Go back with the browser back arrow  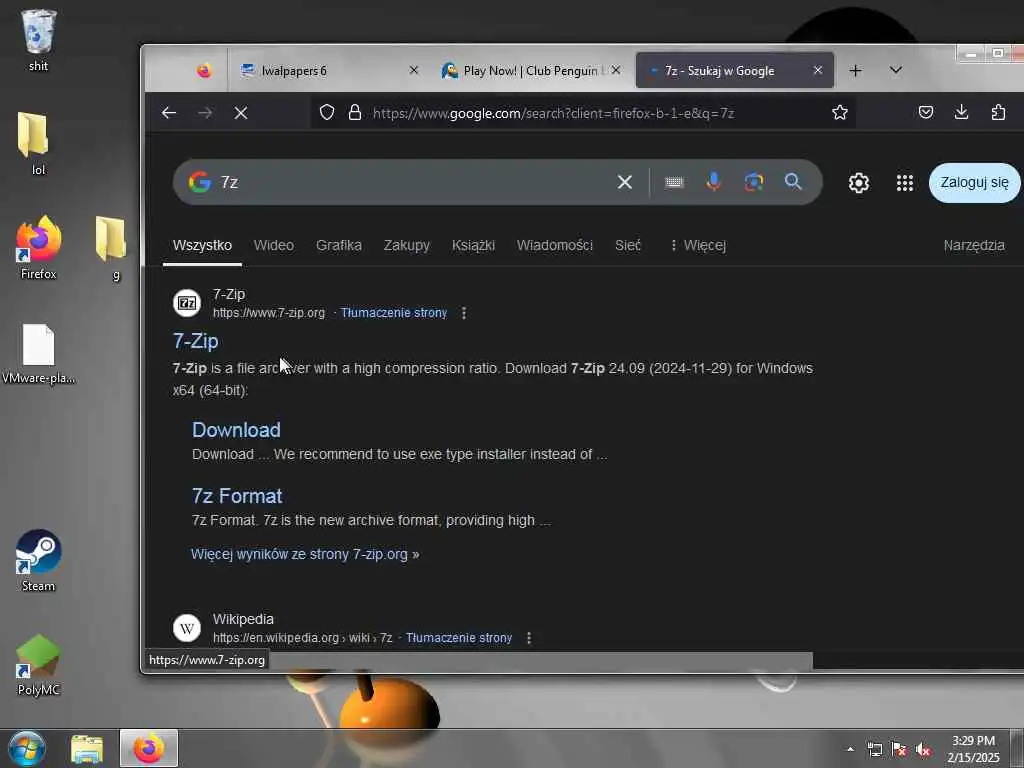pyautogui.click(x=169, y=113)
